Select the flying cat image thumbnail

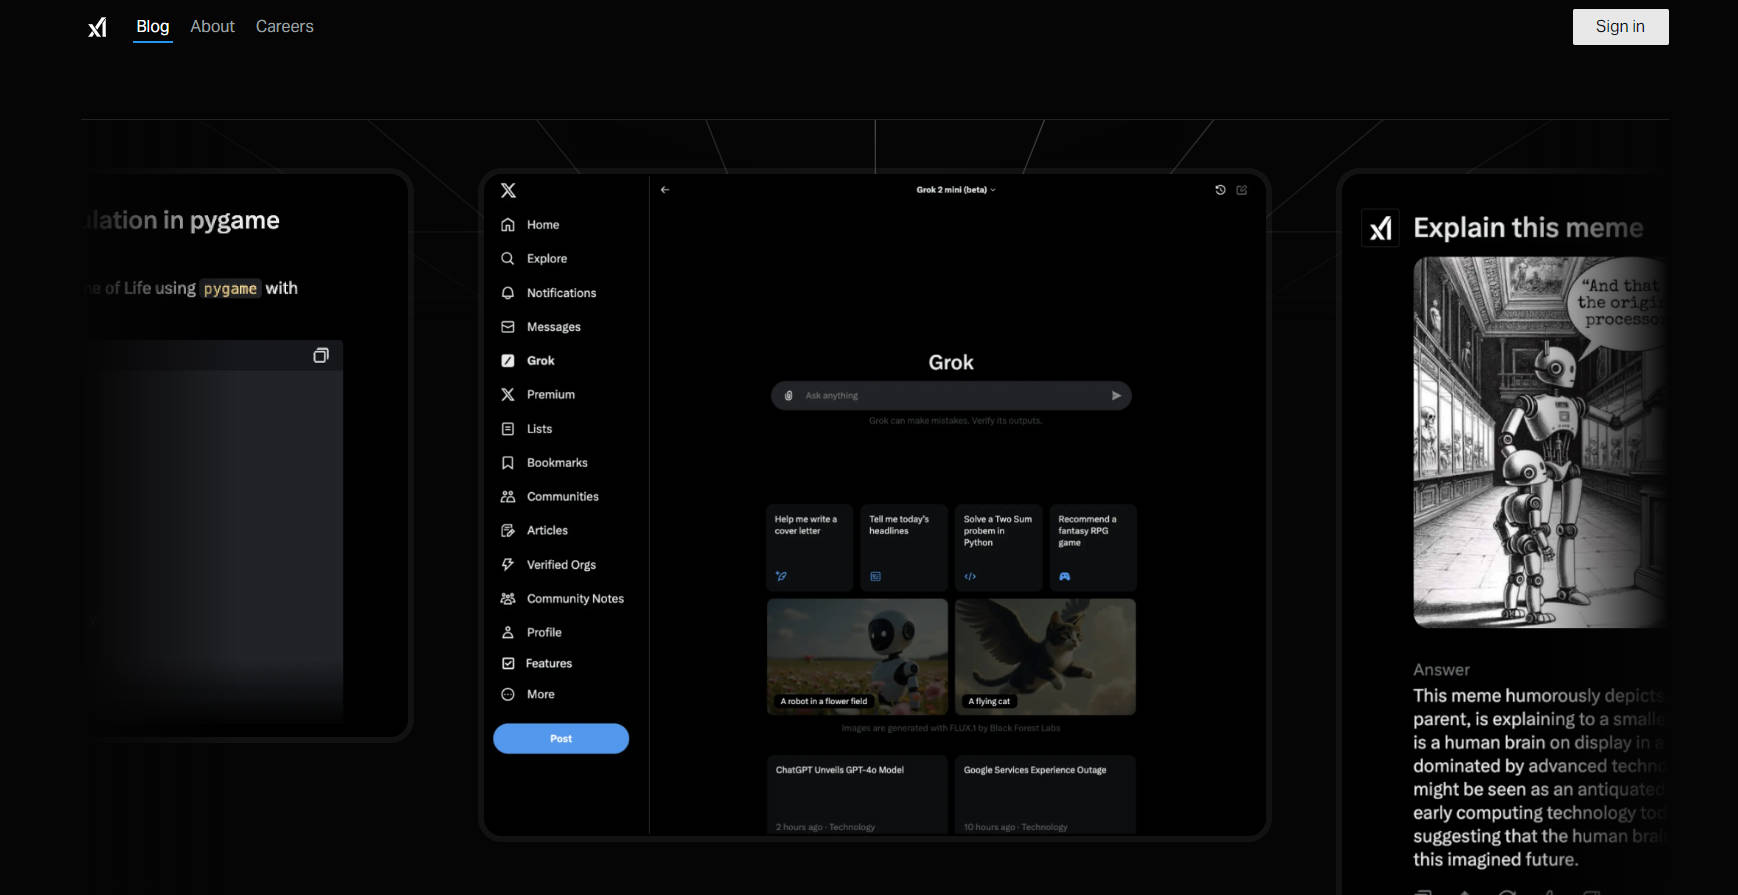coord(1045,656)
